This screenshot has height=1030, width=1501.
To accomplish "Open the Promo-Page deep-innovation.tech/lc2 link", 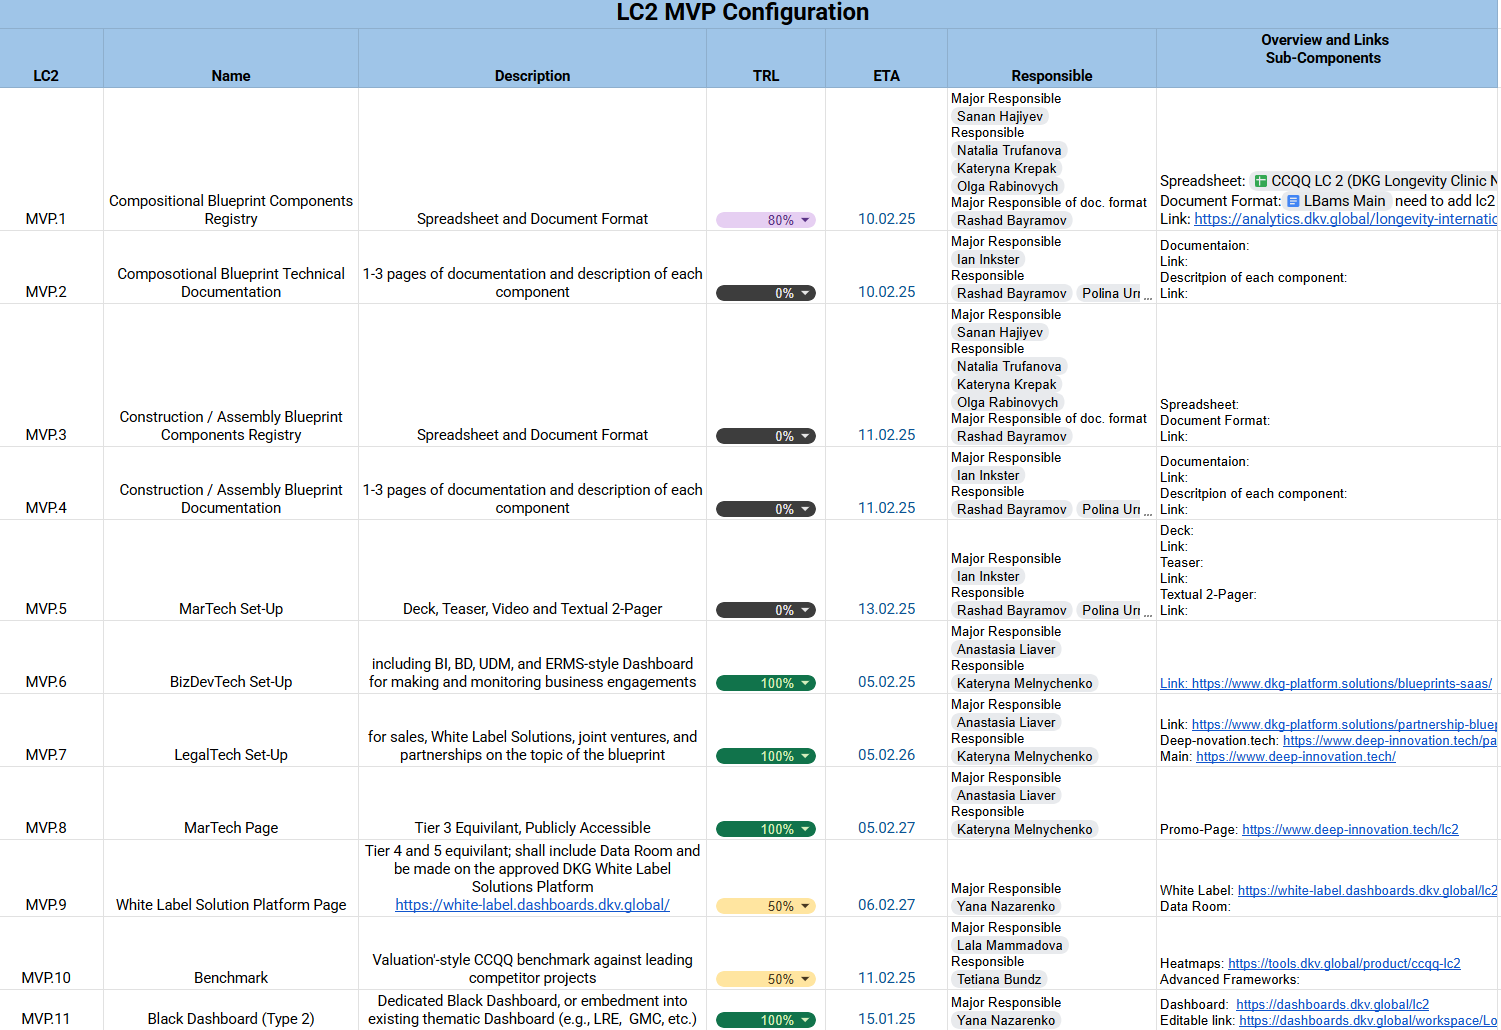I will [x=1350, y=830].
